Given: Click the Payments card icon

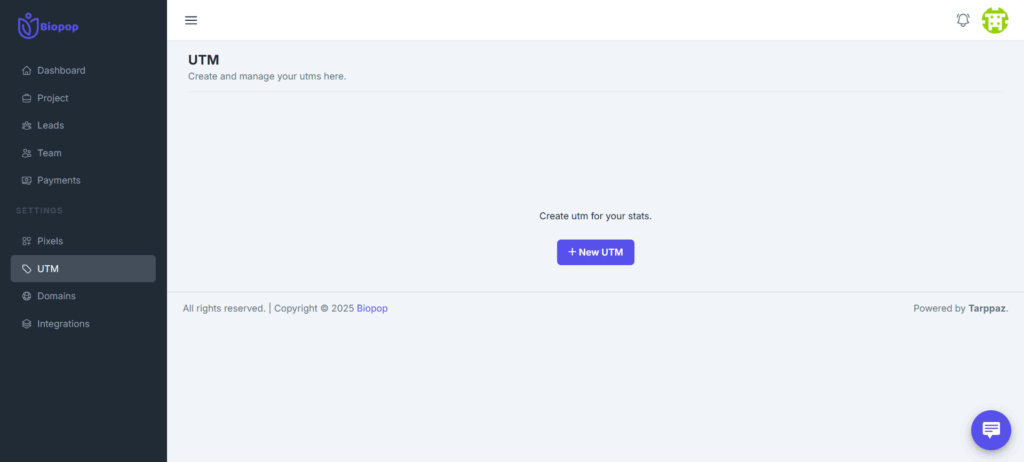Looking at the screenshot, I should click(27, 181).
